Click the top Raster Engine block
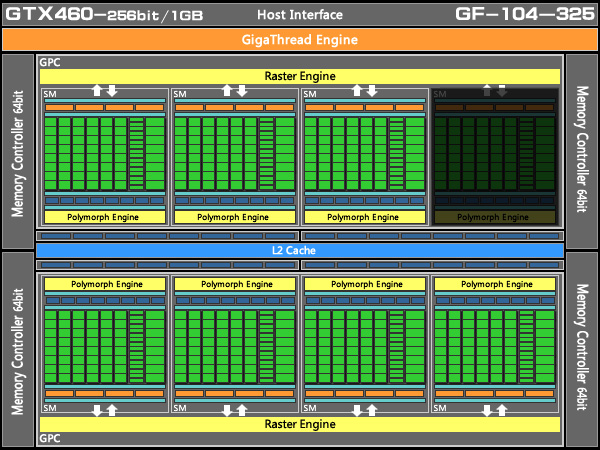Image resolution: width=600 pixels, height=450 pixels. [300, 76]
